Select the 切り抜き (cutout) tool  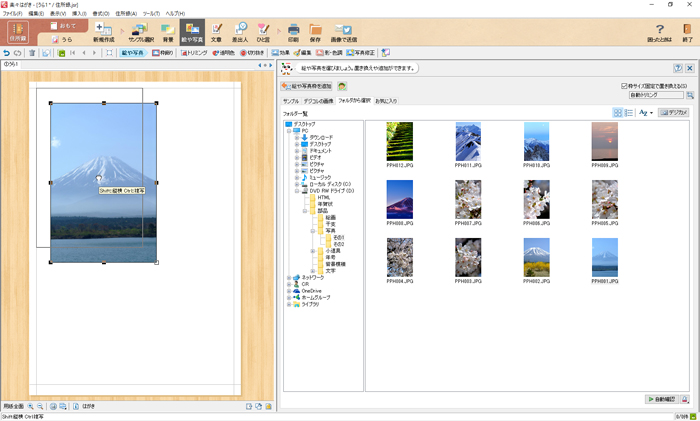pos(251,52)
